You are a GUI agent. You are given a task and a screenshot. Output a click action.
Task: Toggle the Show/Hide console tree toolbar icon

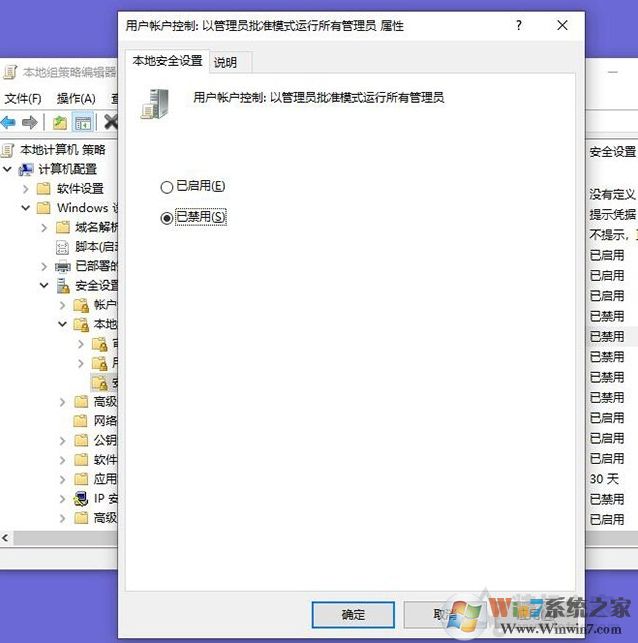tap(83, 122)
